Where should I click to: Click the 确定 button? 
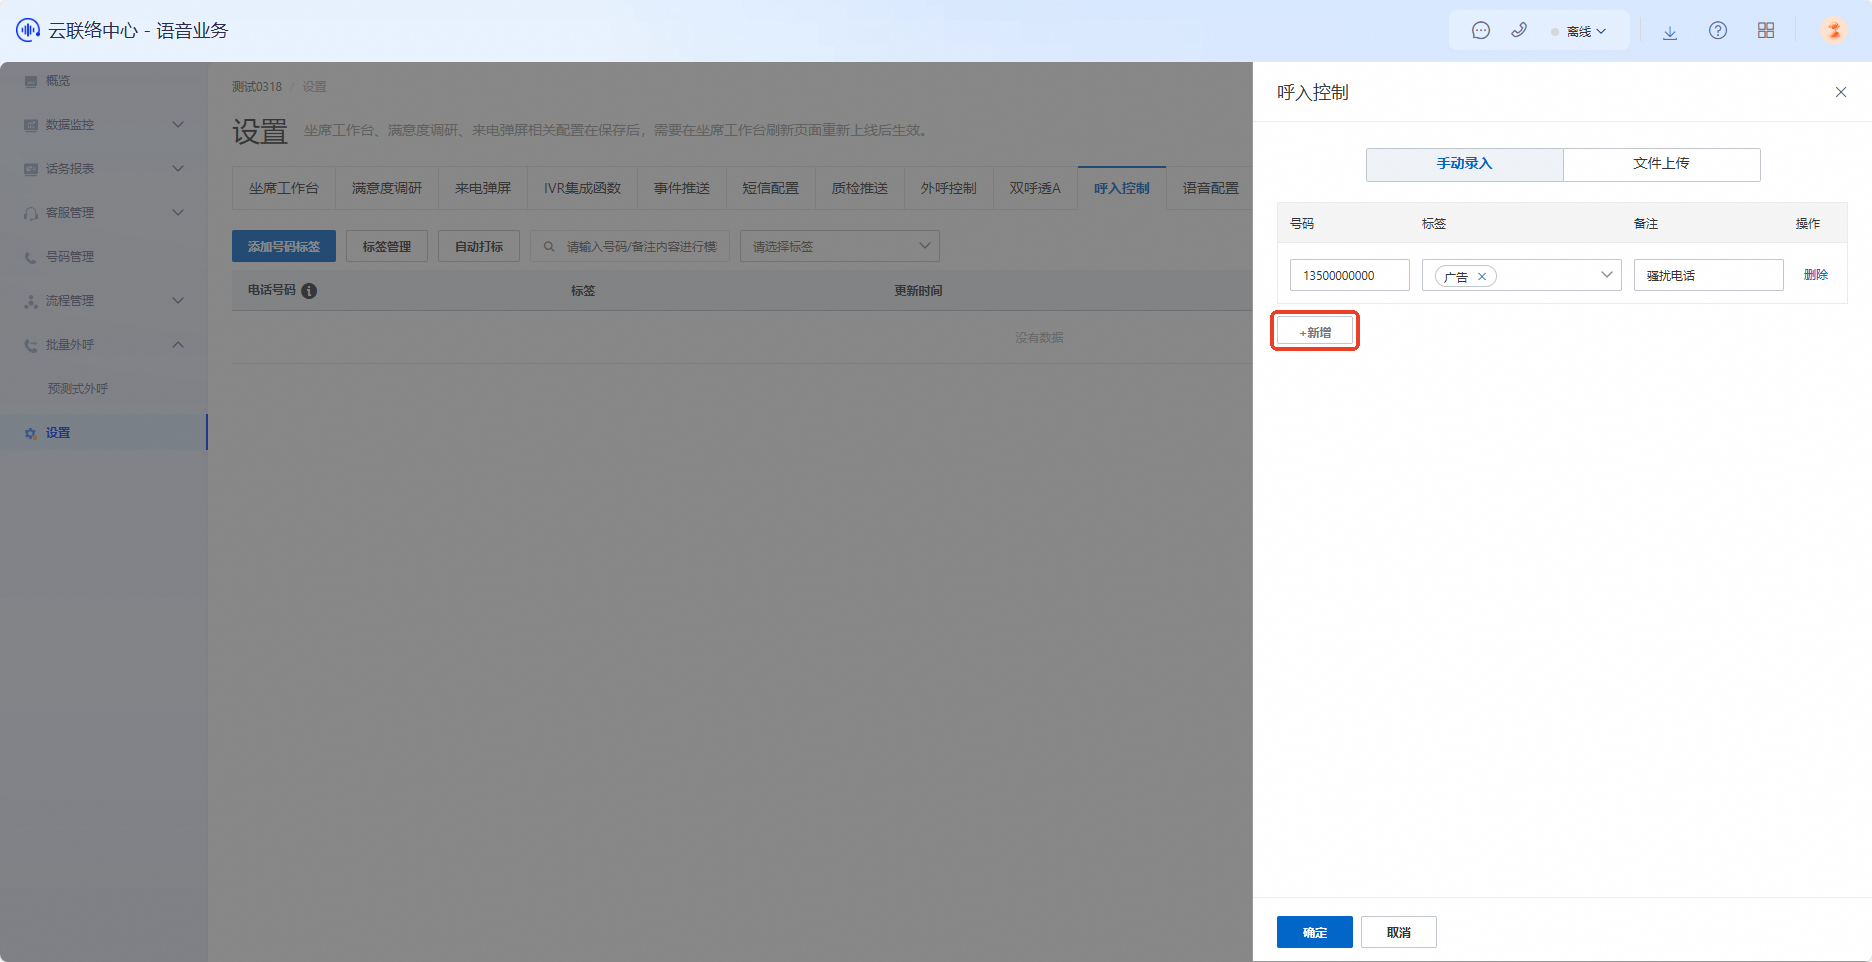pos(1315,932)
